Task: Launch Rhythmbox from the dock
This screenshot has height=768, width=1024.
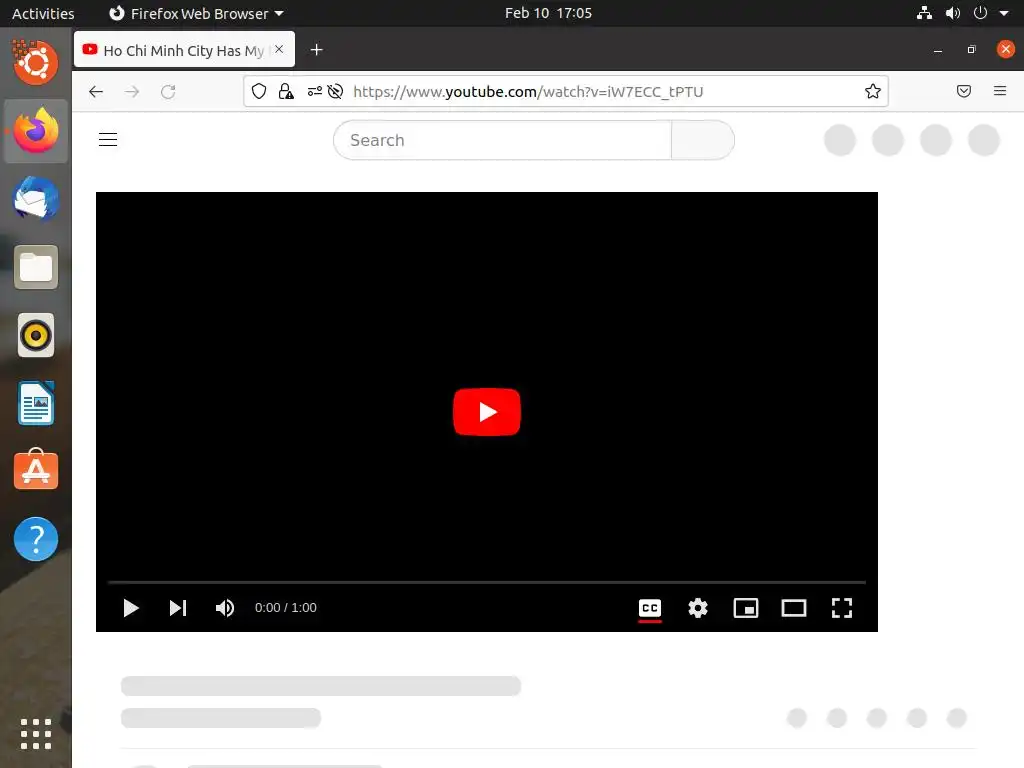Action: (x=35, y=336)
